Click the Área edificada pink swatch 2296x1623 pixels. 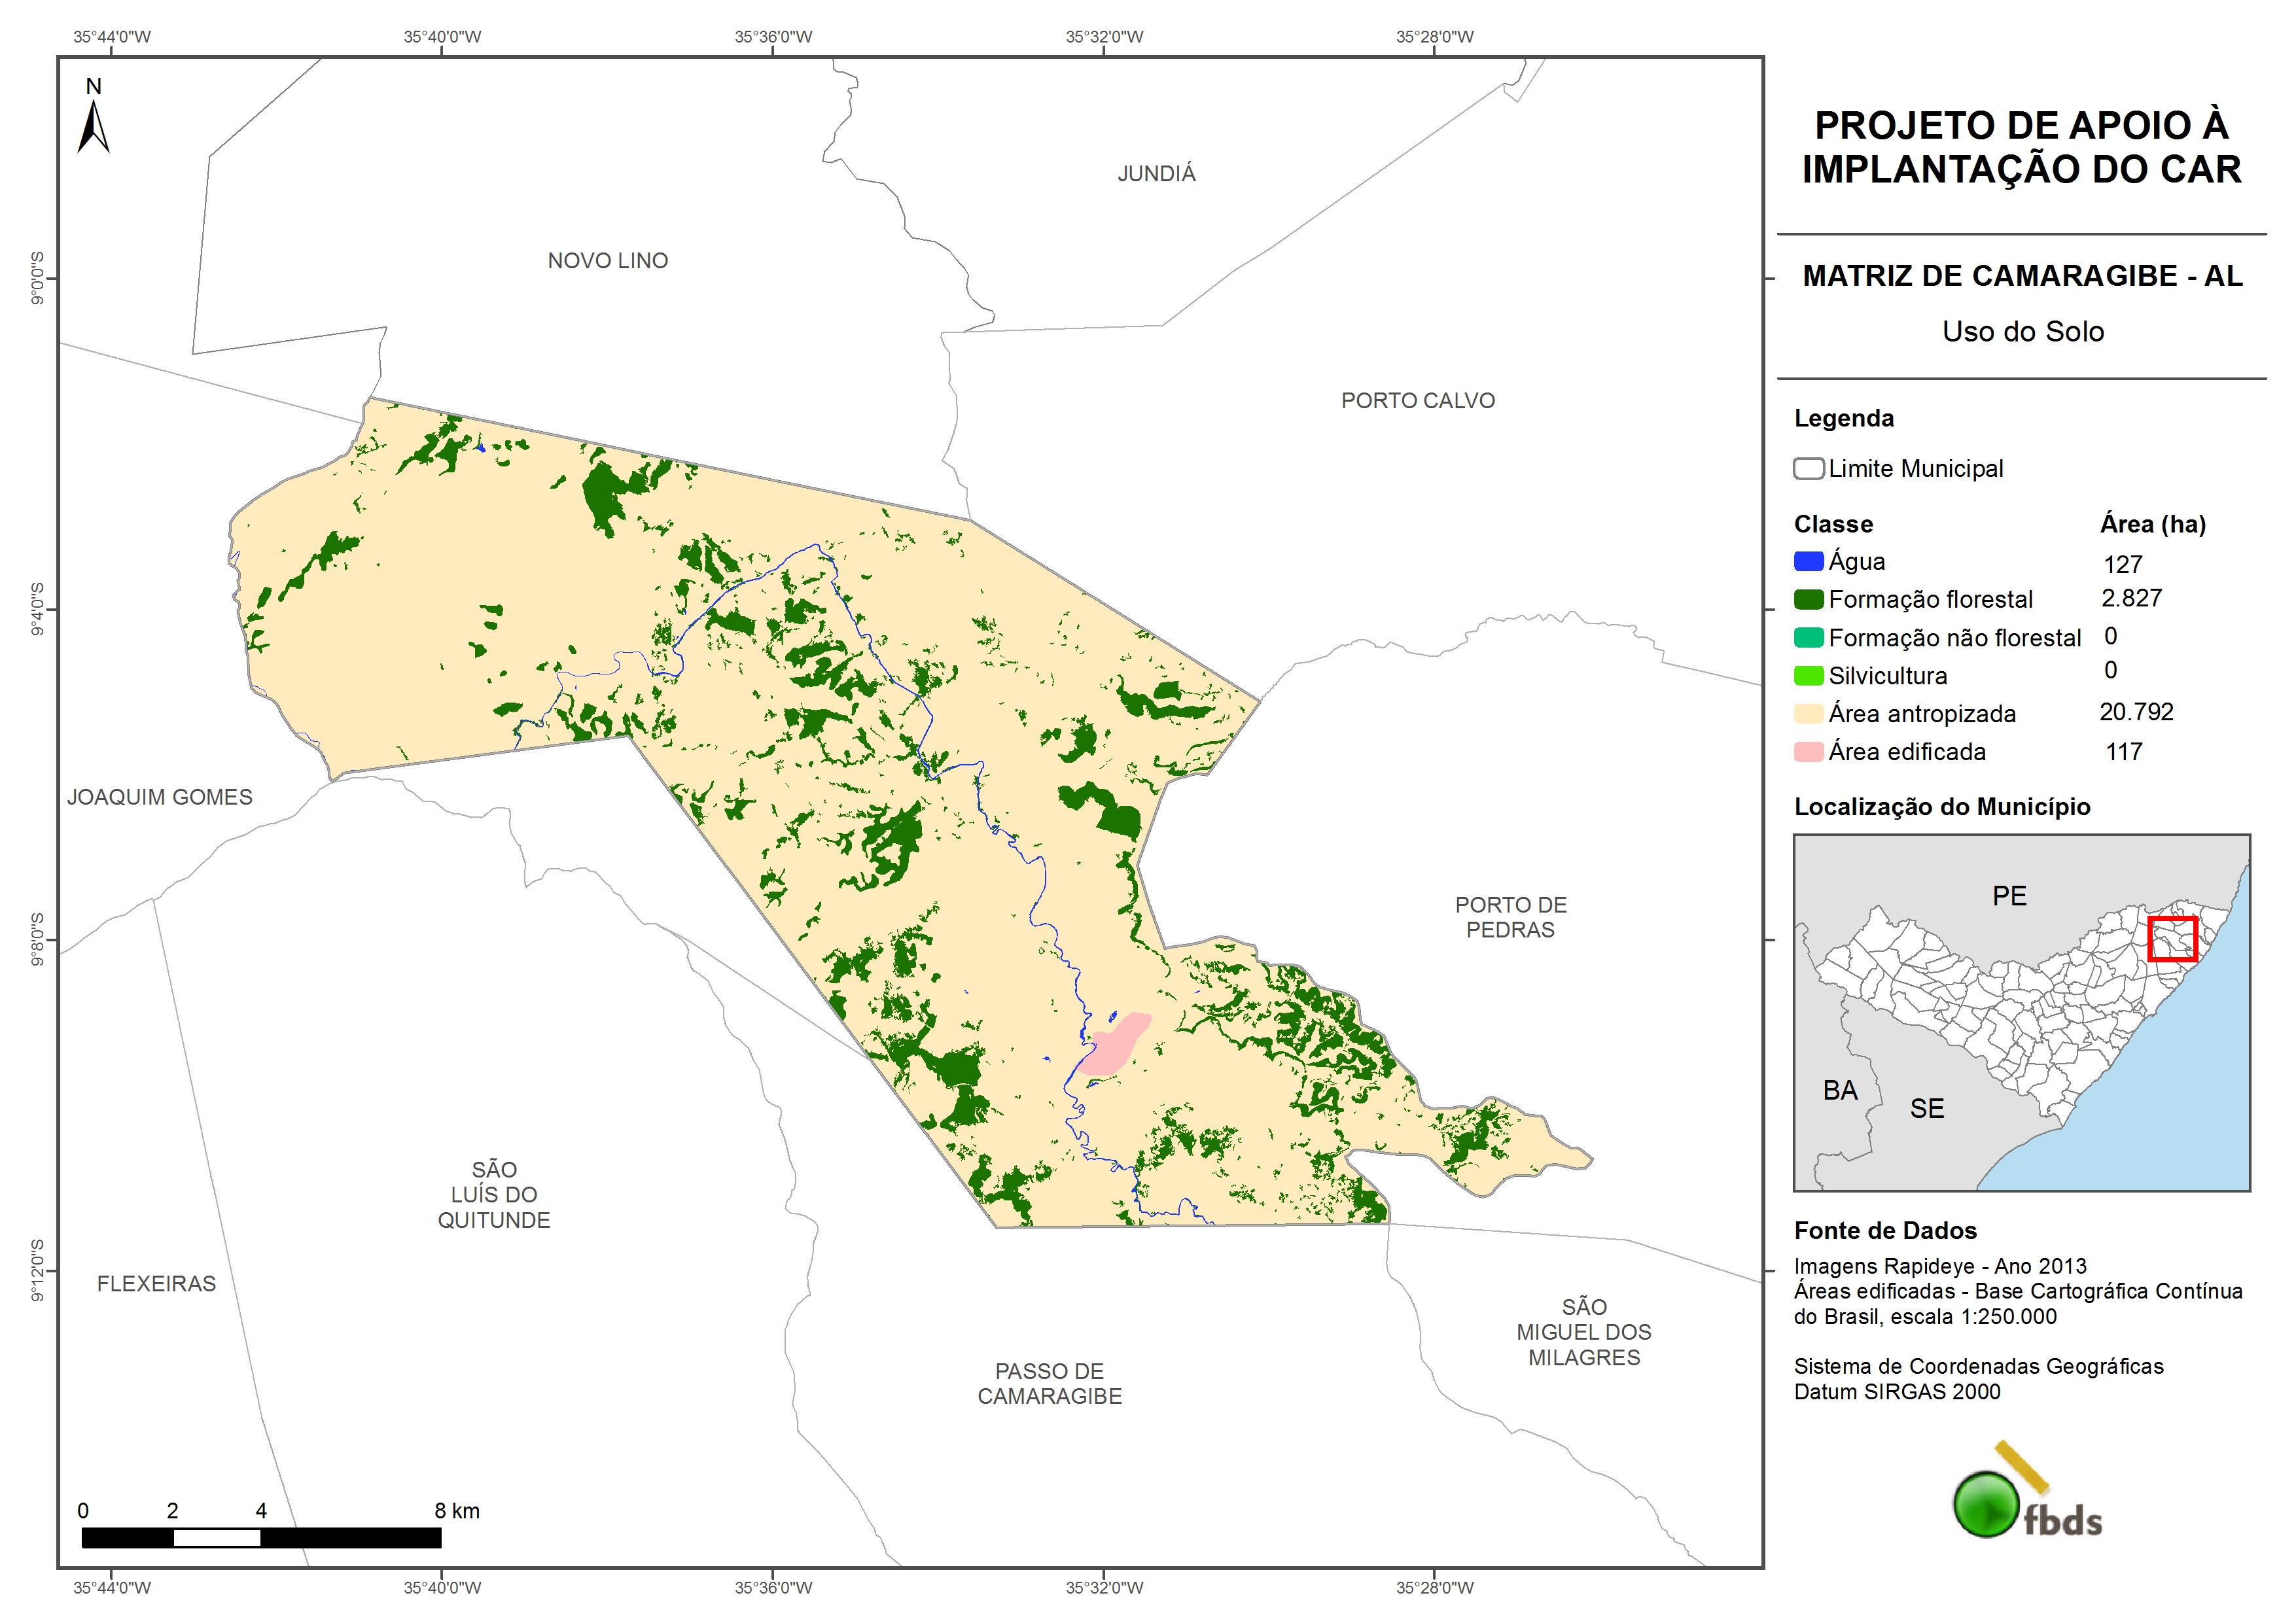[1808, 751]
